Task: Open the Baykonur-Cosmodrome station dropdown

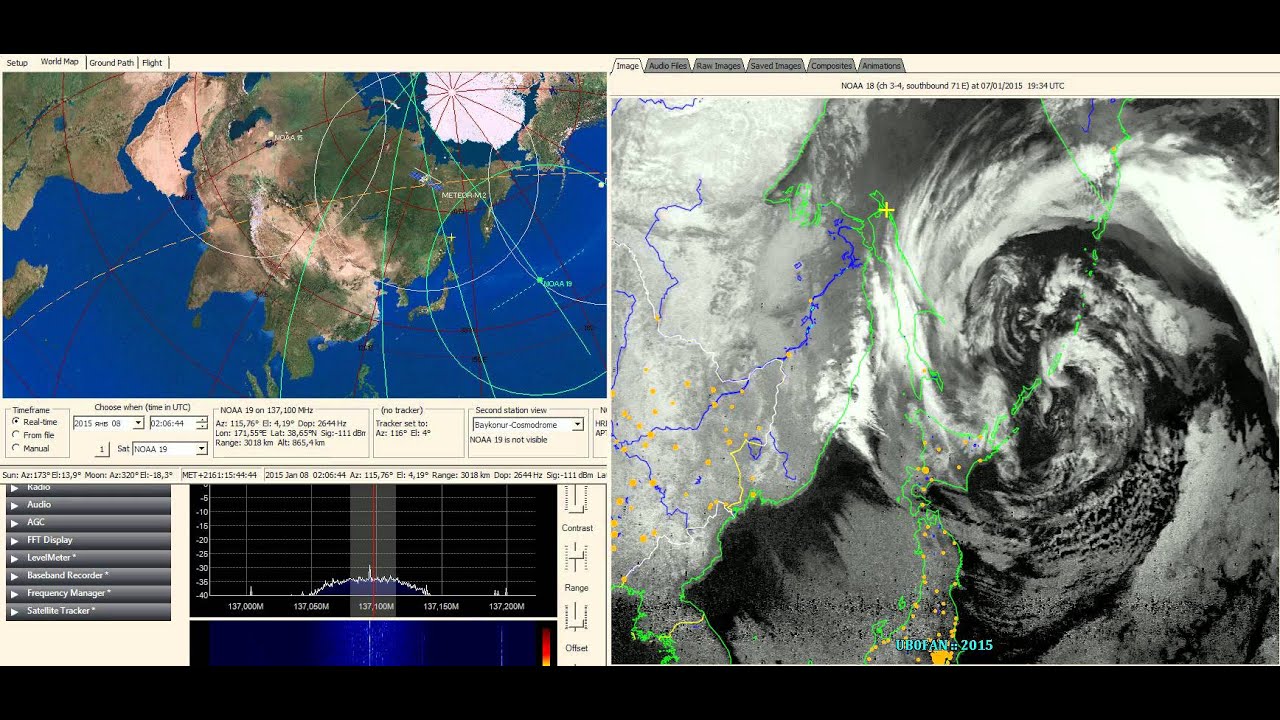Action: [577, 425]
